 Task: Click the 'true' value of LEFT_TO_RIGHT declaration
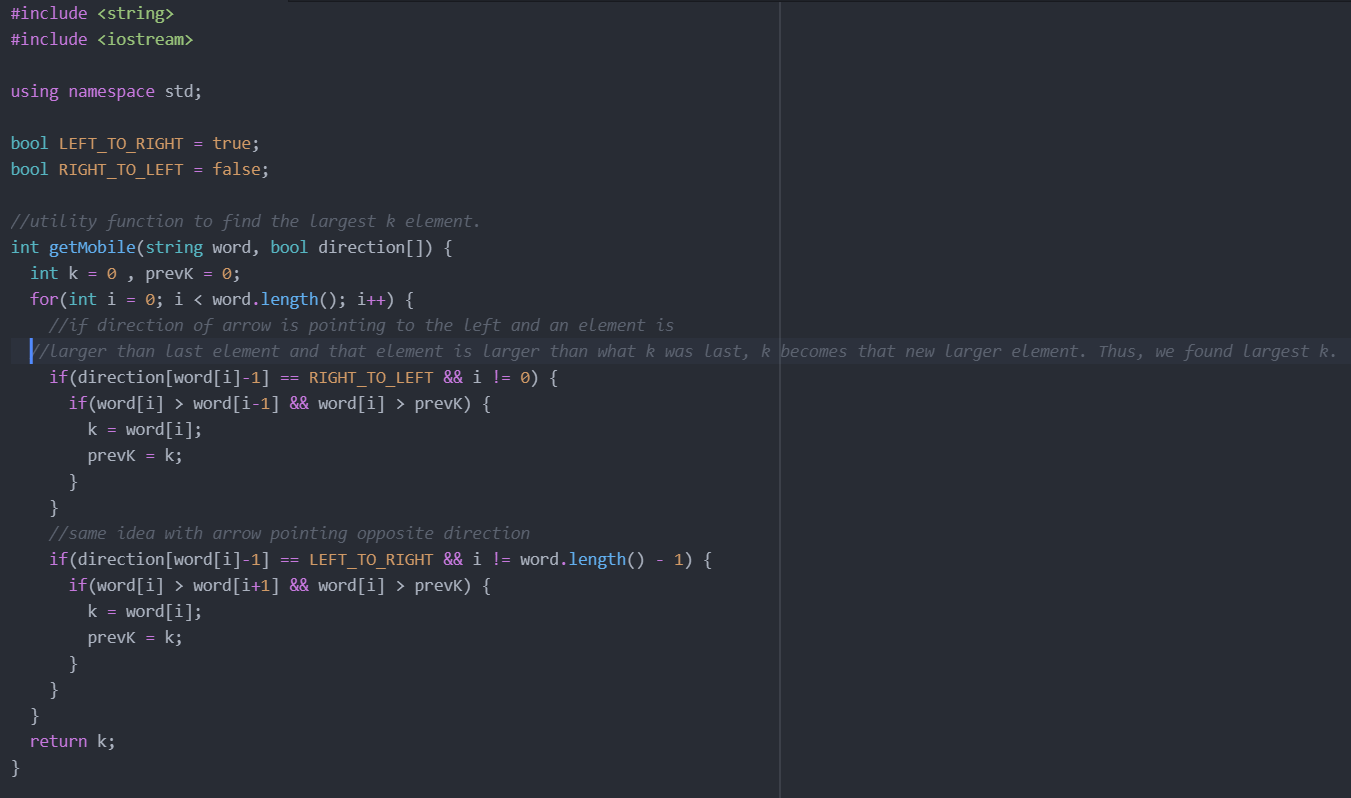(232, 144)
